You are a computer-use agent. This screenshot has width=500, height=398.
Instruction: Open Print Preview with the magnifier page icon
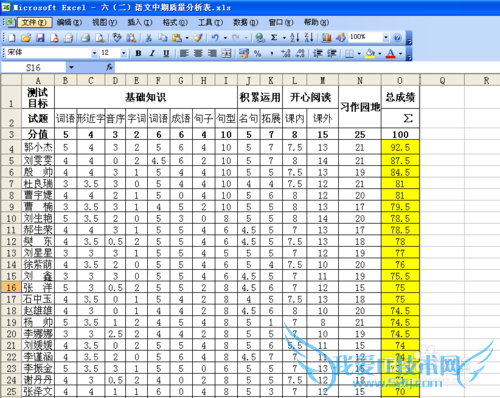(100, 38)
